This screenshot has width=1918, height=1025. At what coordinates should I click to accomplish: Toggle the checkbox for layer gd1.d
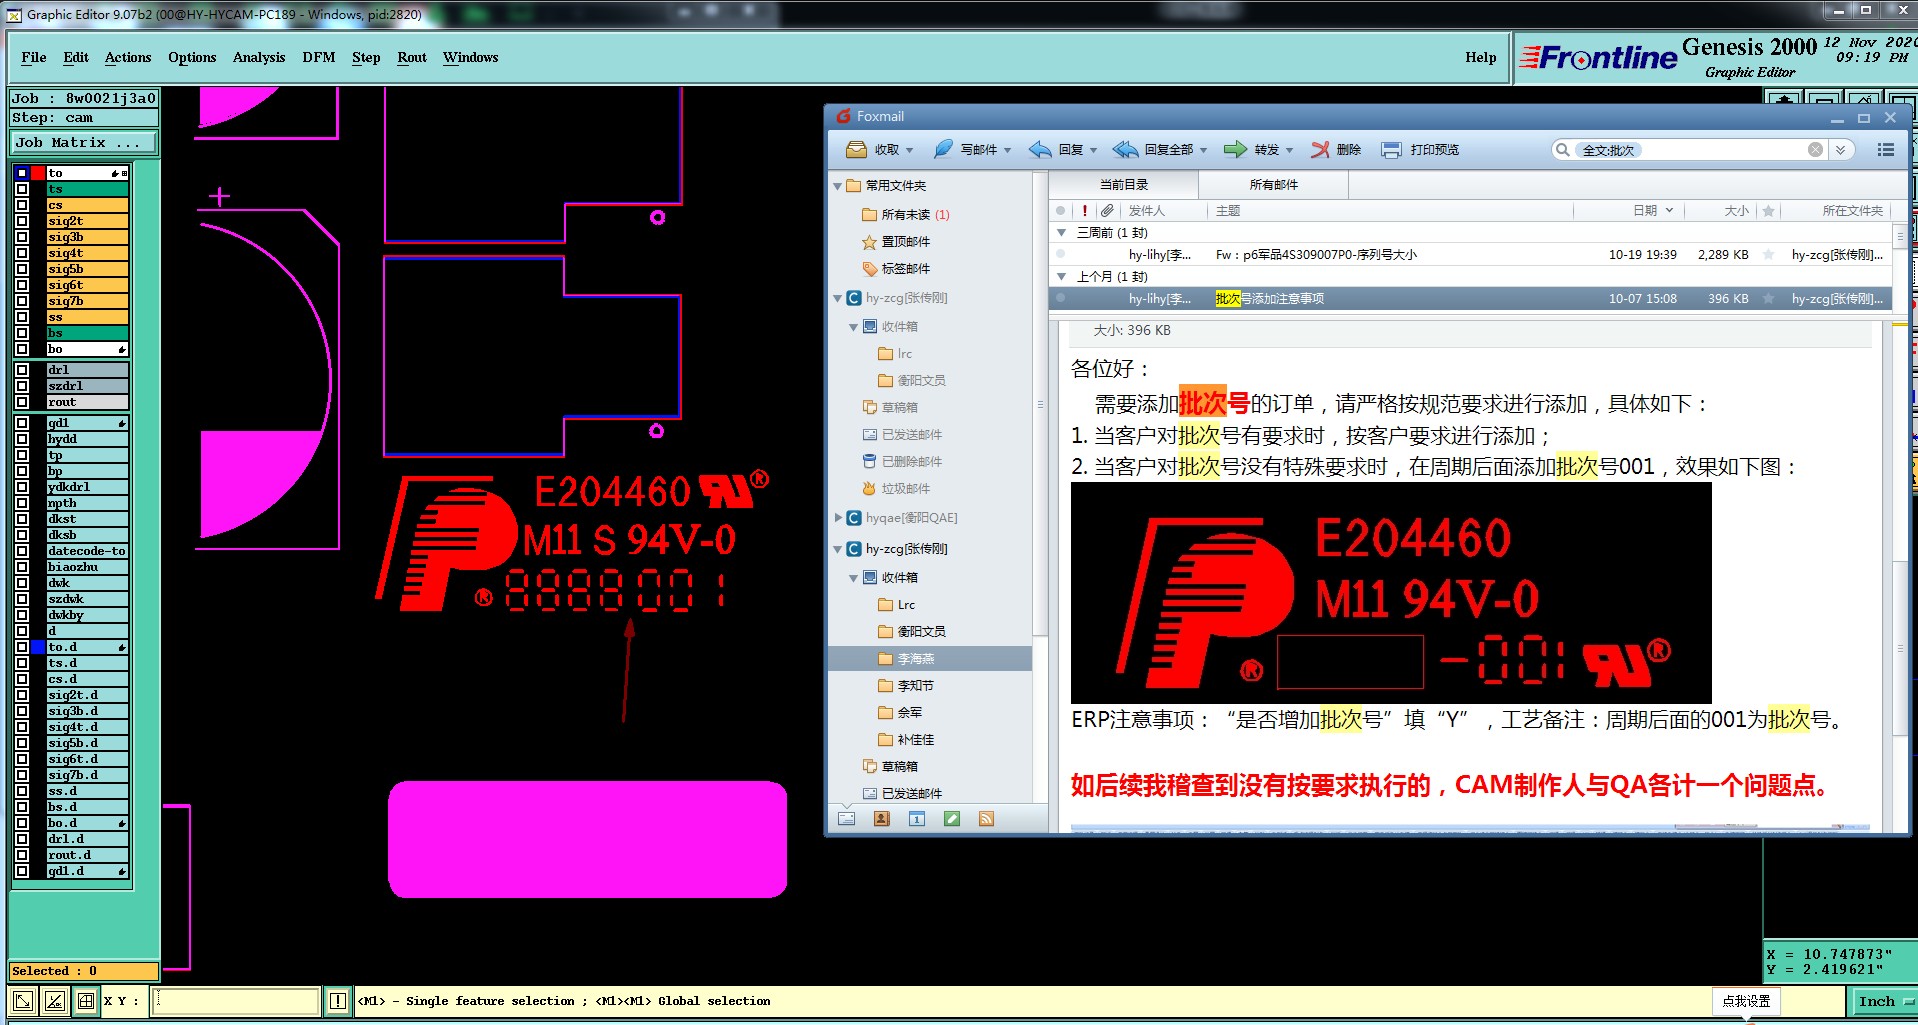(22, 871)
